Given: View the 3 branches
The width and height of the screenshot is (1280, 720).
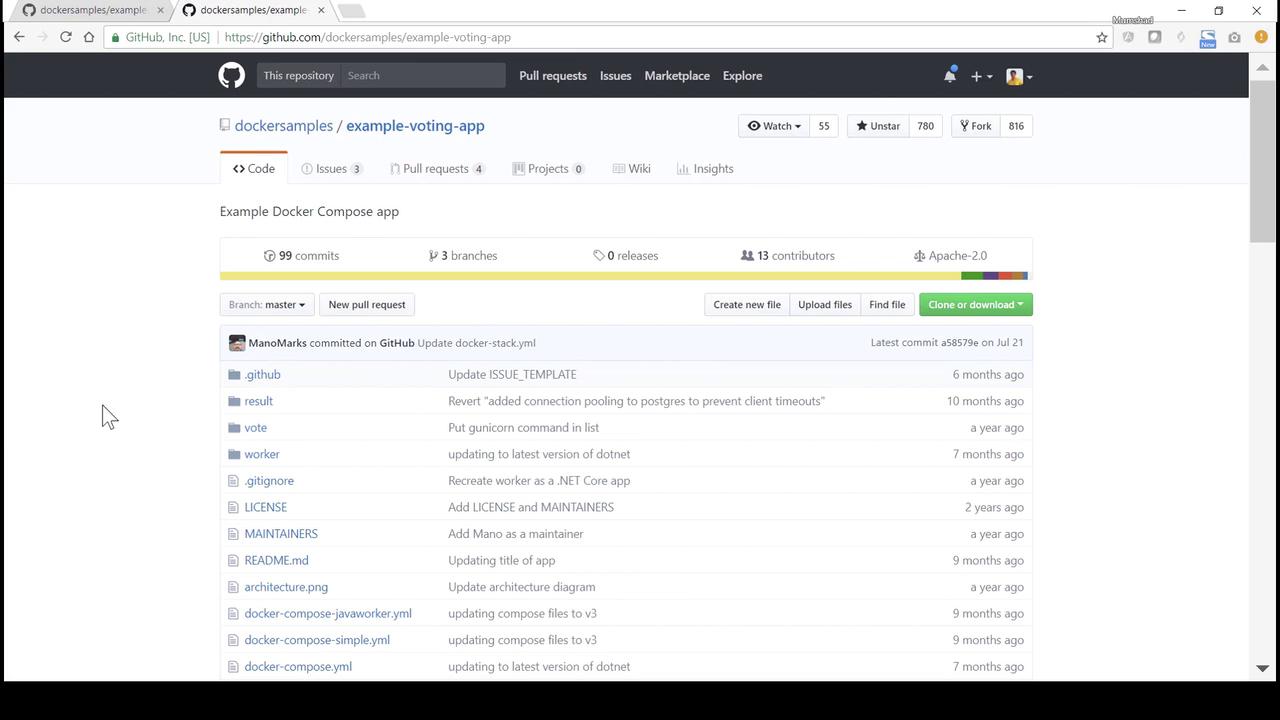Looking at the screenshot, I should point(463,256).
